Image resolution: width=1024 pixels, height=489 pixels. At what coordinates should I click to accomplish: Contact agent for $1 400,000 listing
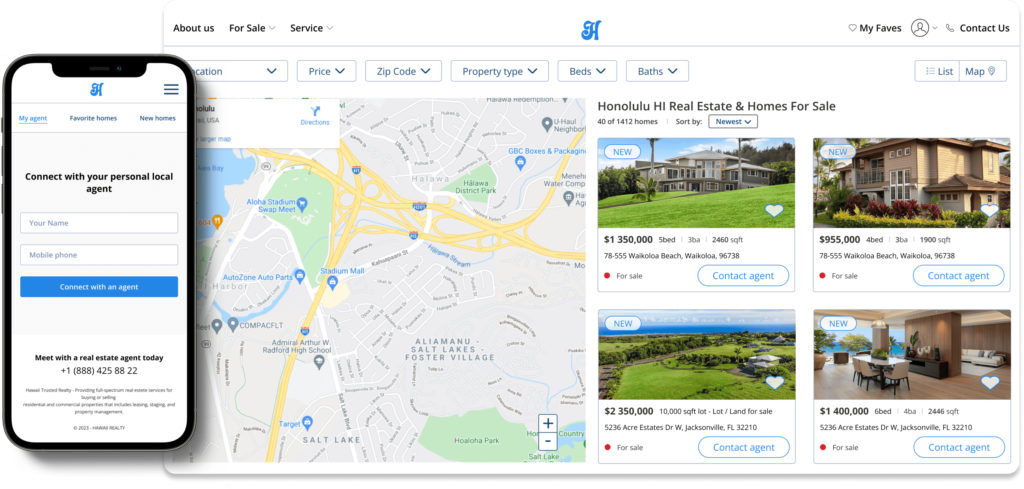pos(959,447)
